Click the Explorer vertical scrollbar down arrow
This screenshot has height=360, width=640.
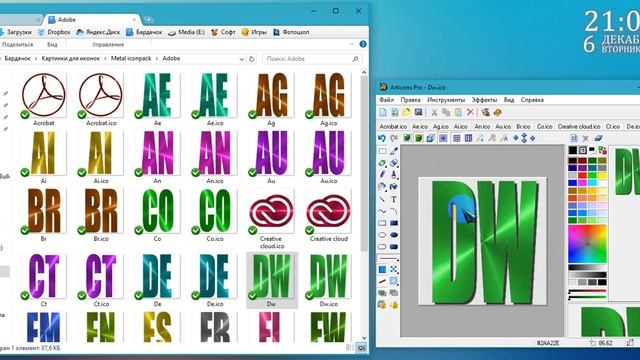point(364,338)
